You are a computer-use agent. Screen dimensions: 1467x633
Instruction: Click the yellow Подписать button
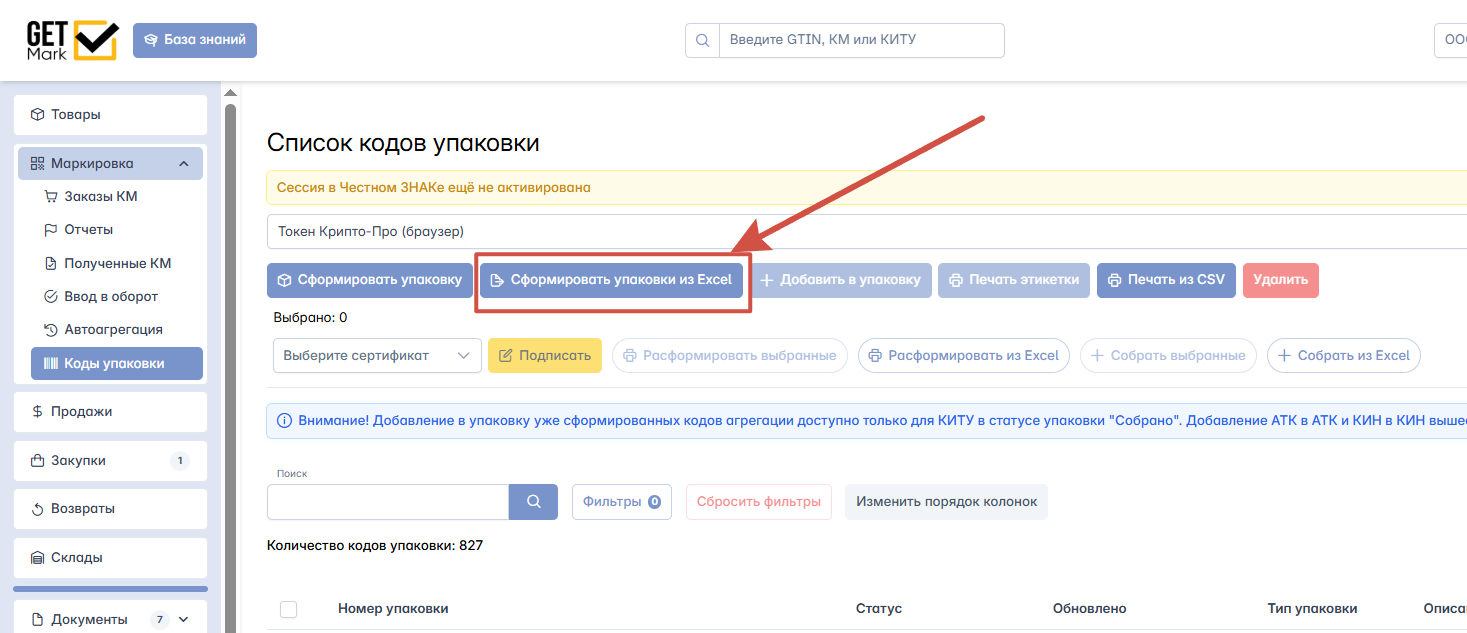click(x=545, y=355)
